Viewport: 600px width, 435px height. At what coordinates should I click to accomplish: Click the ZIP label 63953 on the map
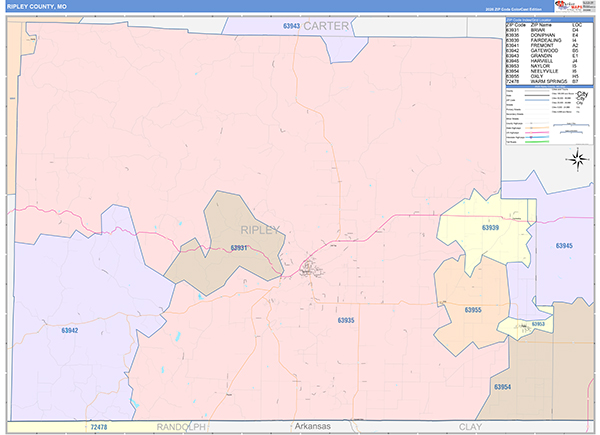click(x=538, y=324)
